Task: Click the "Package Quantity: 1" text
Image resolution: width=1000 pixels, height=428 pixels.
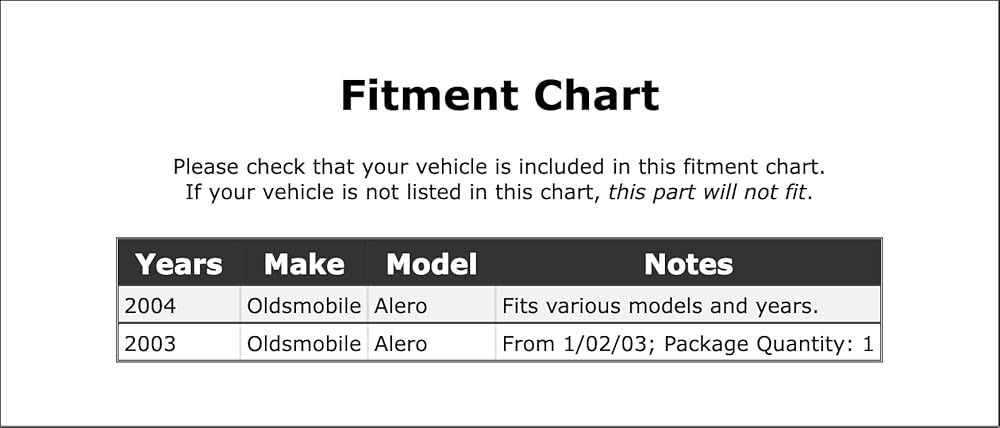Action: click(x=769, y=344)
